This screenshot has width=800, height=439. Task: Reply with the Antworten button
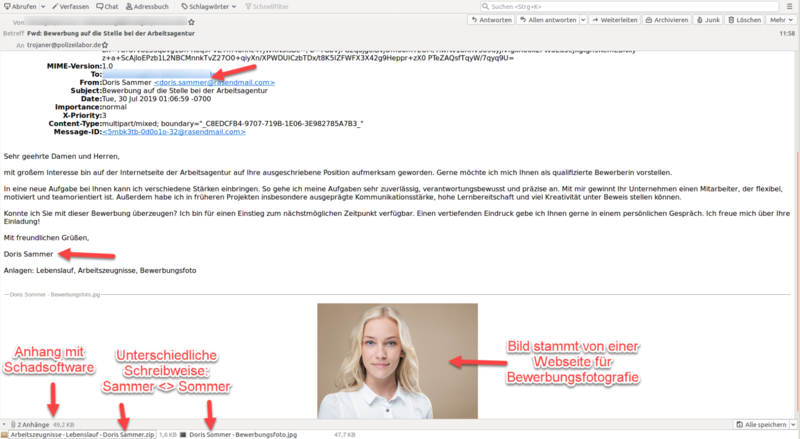(x=491, y=20)
